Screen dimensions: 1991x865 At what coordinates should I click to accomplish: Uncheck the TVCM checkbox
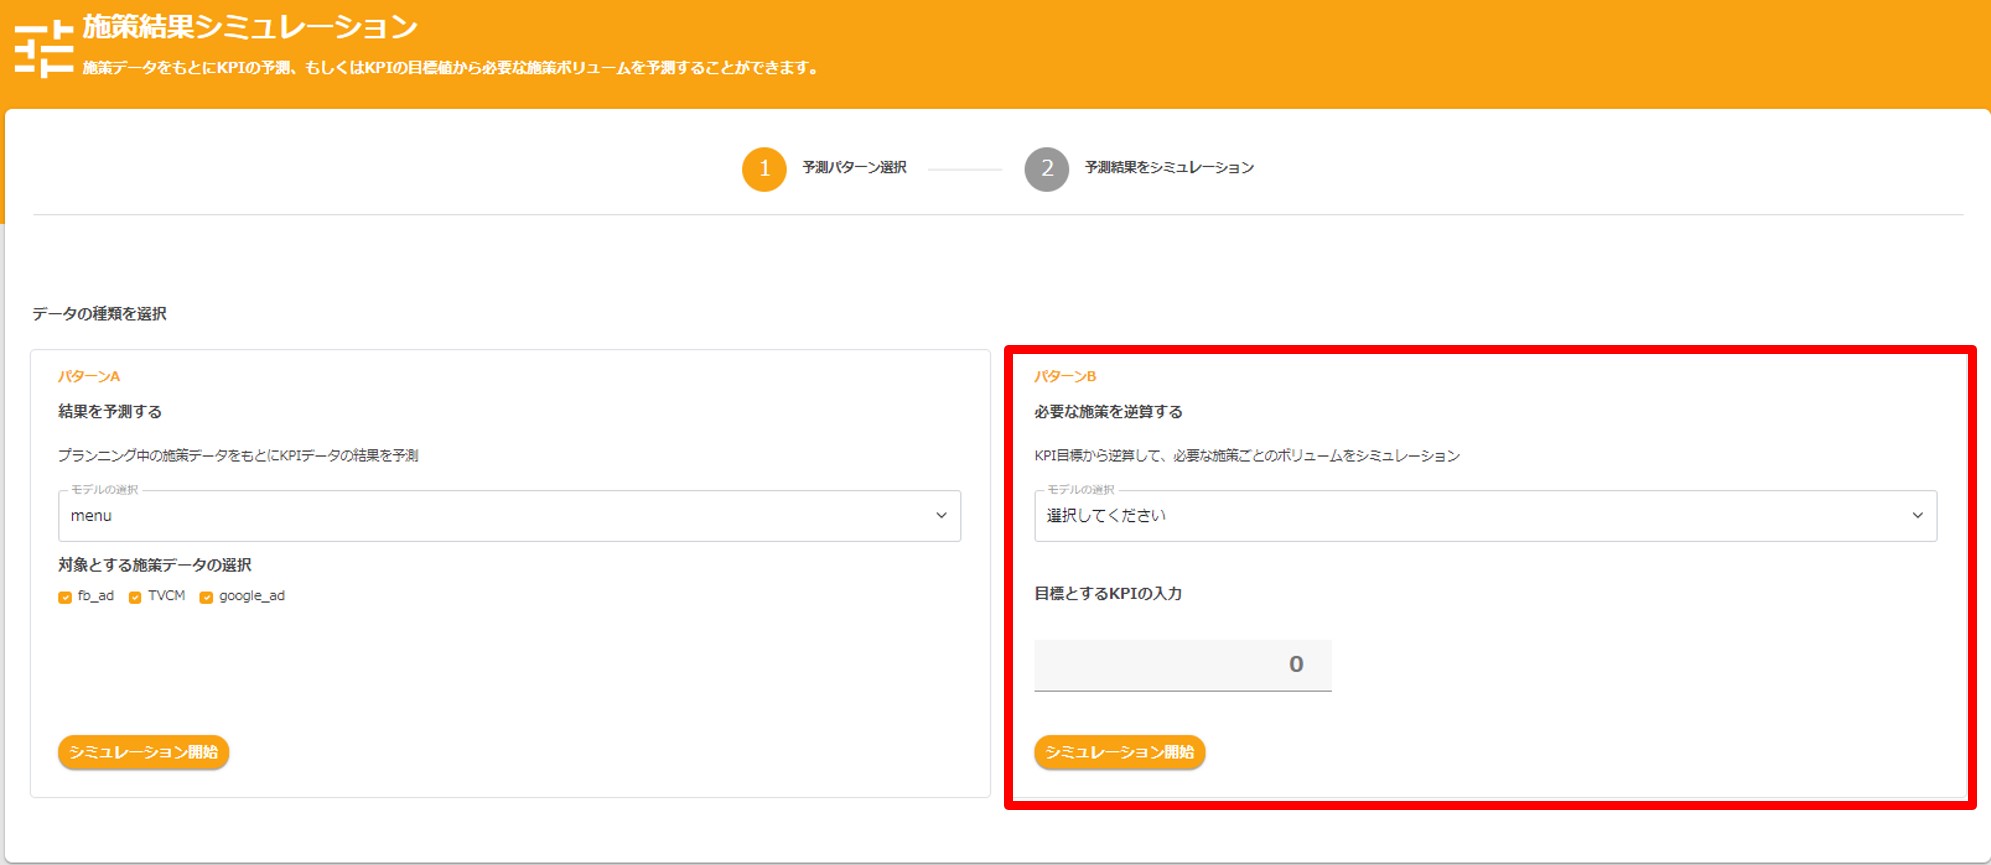click(x=135, y=597)
